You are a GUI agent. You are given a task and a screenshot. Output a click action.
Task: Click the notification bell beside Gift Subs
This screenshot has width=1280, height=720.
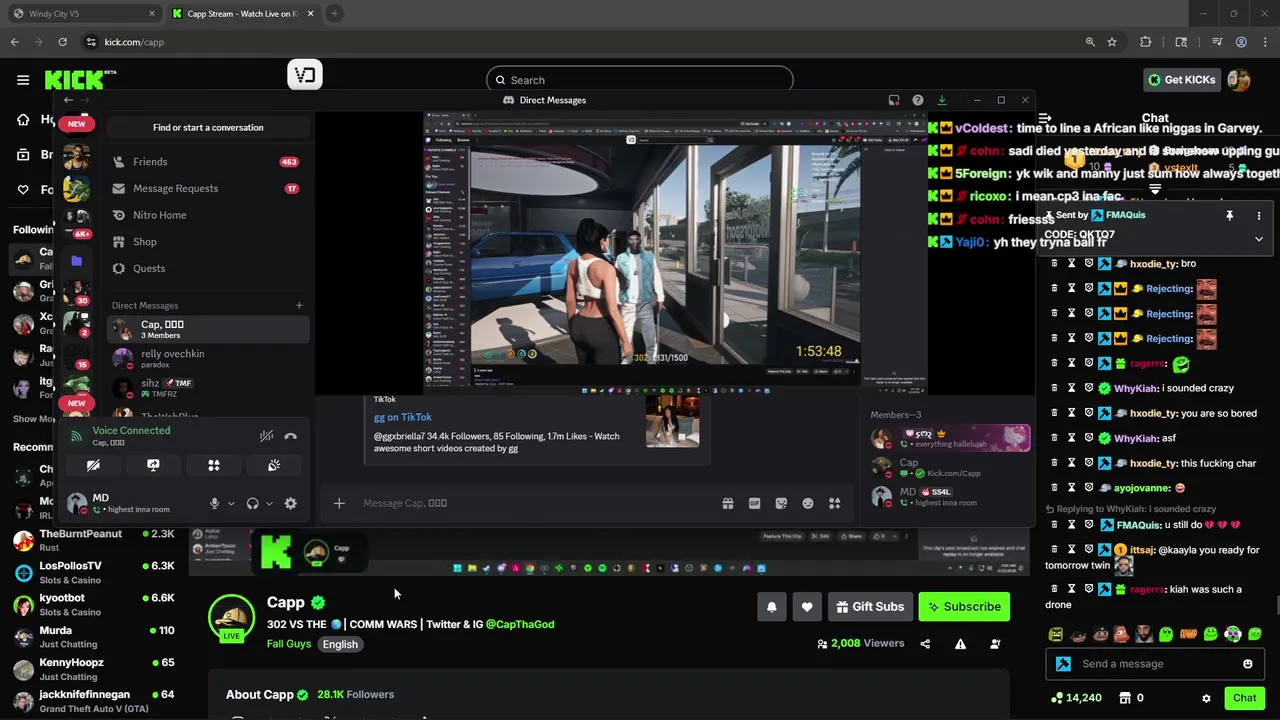771,607
